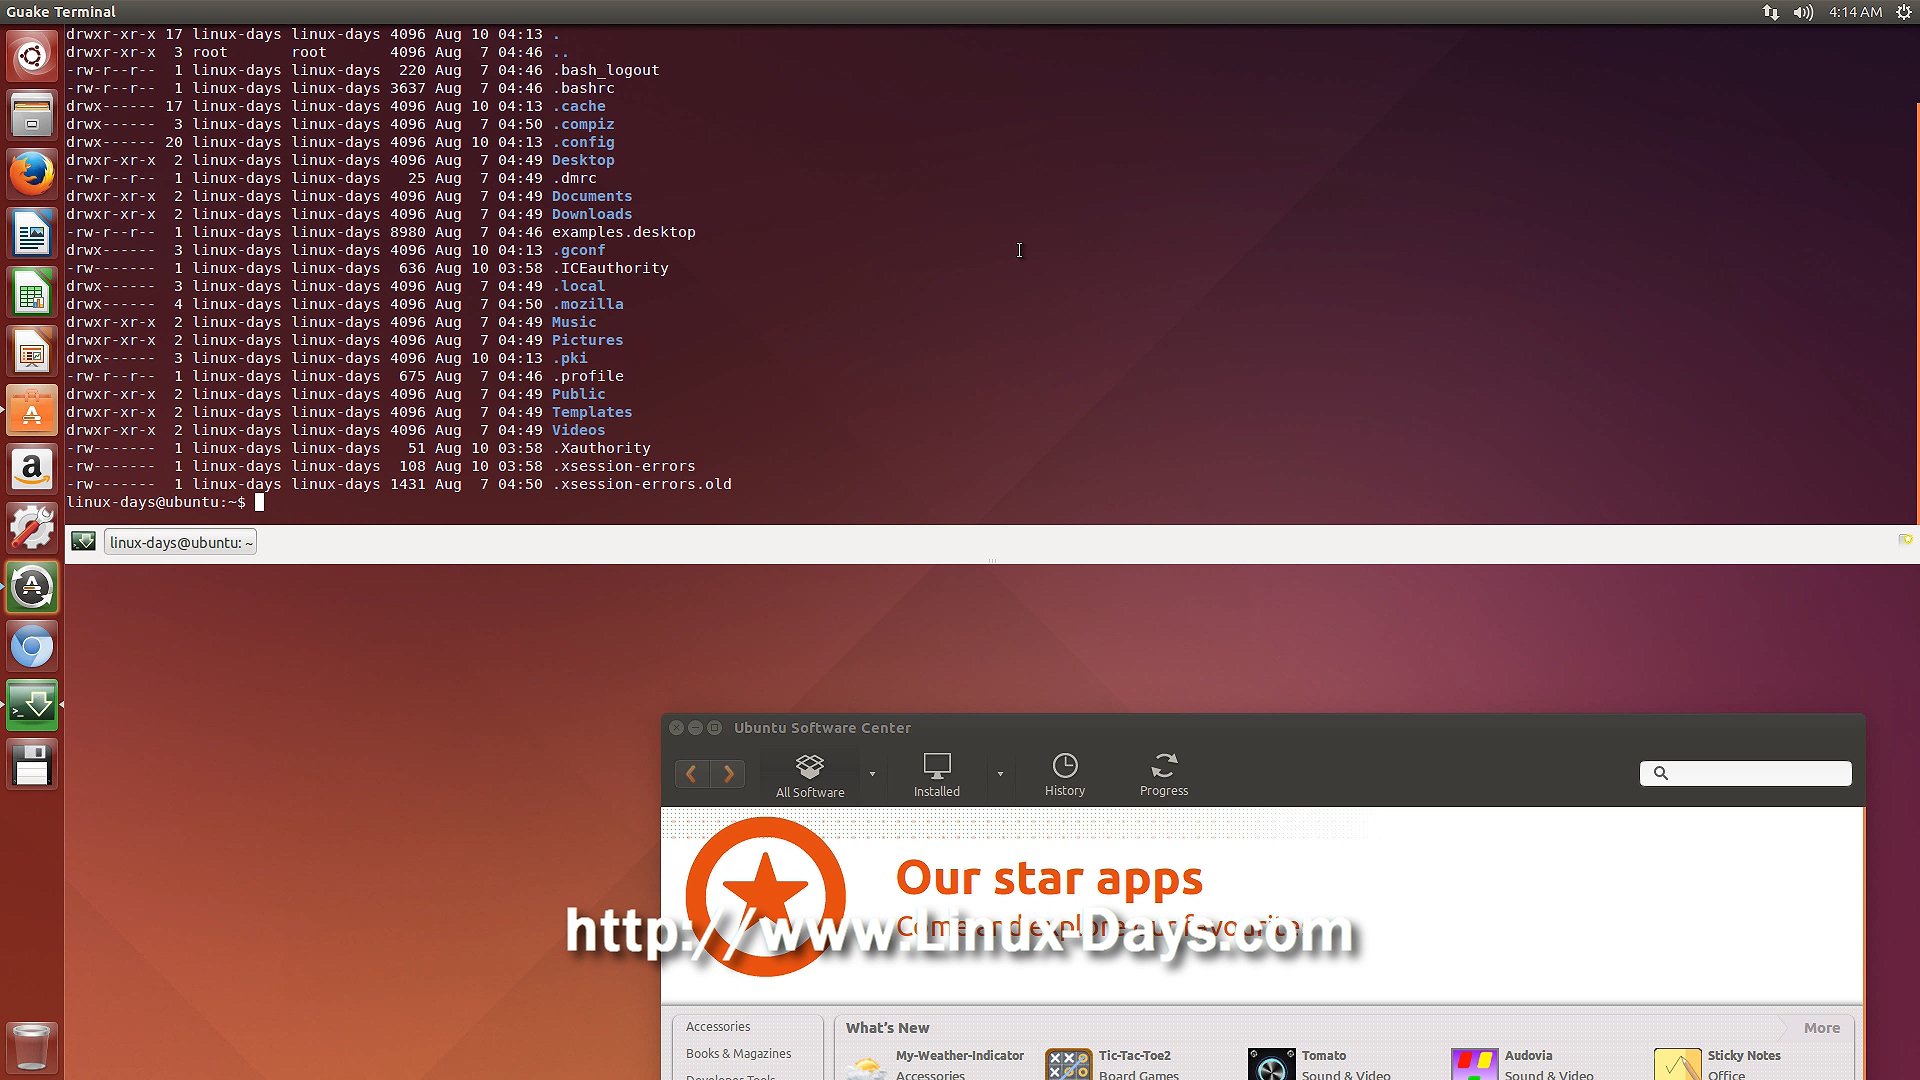
Task: Open the Ubuntu Dash home launcher
Action: point(32,56)
